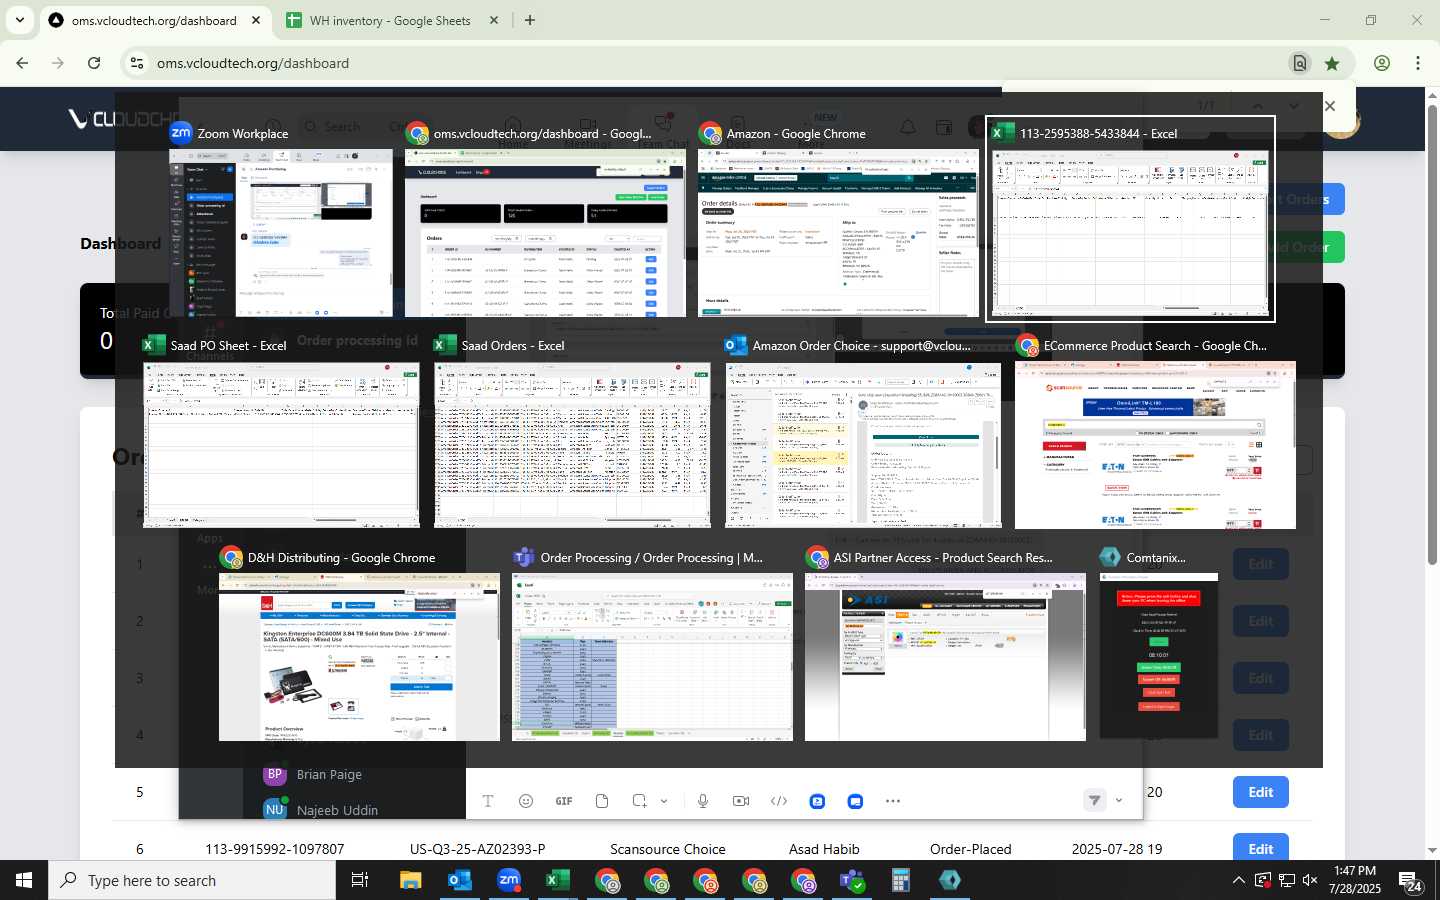This screenshot has height=900, width=1440.
Task: View site information icon in the address bar
Action: point(137,63)
